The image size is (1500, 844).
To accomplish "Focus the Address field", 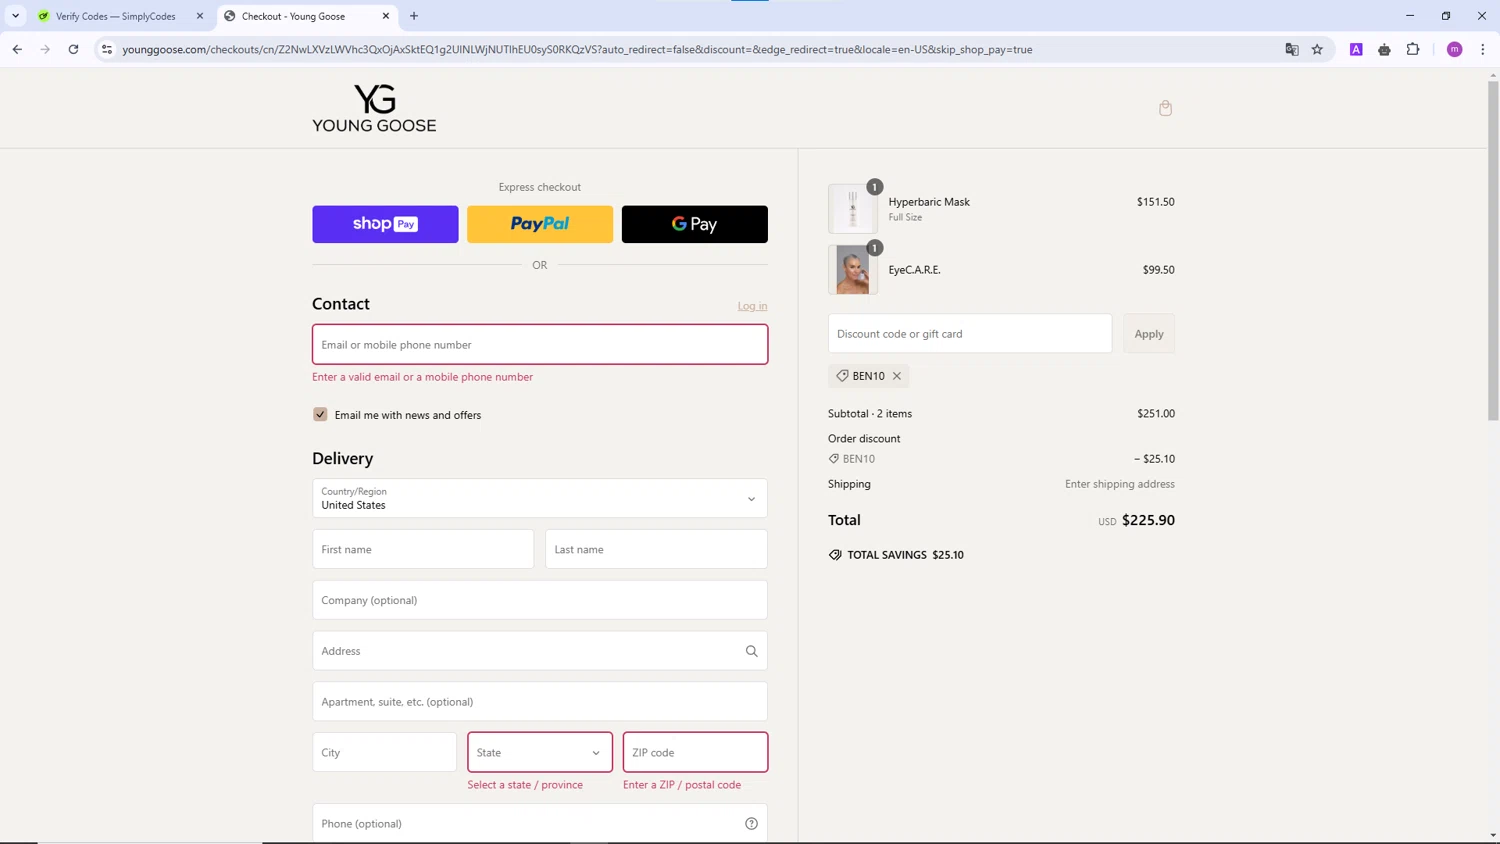I will coord(540,651).
